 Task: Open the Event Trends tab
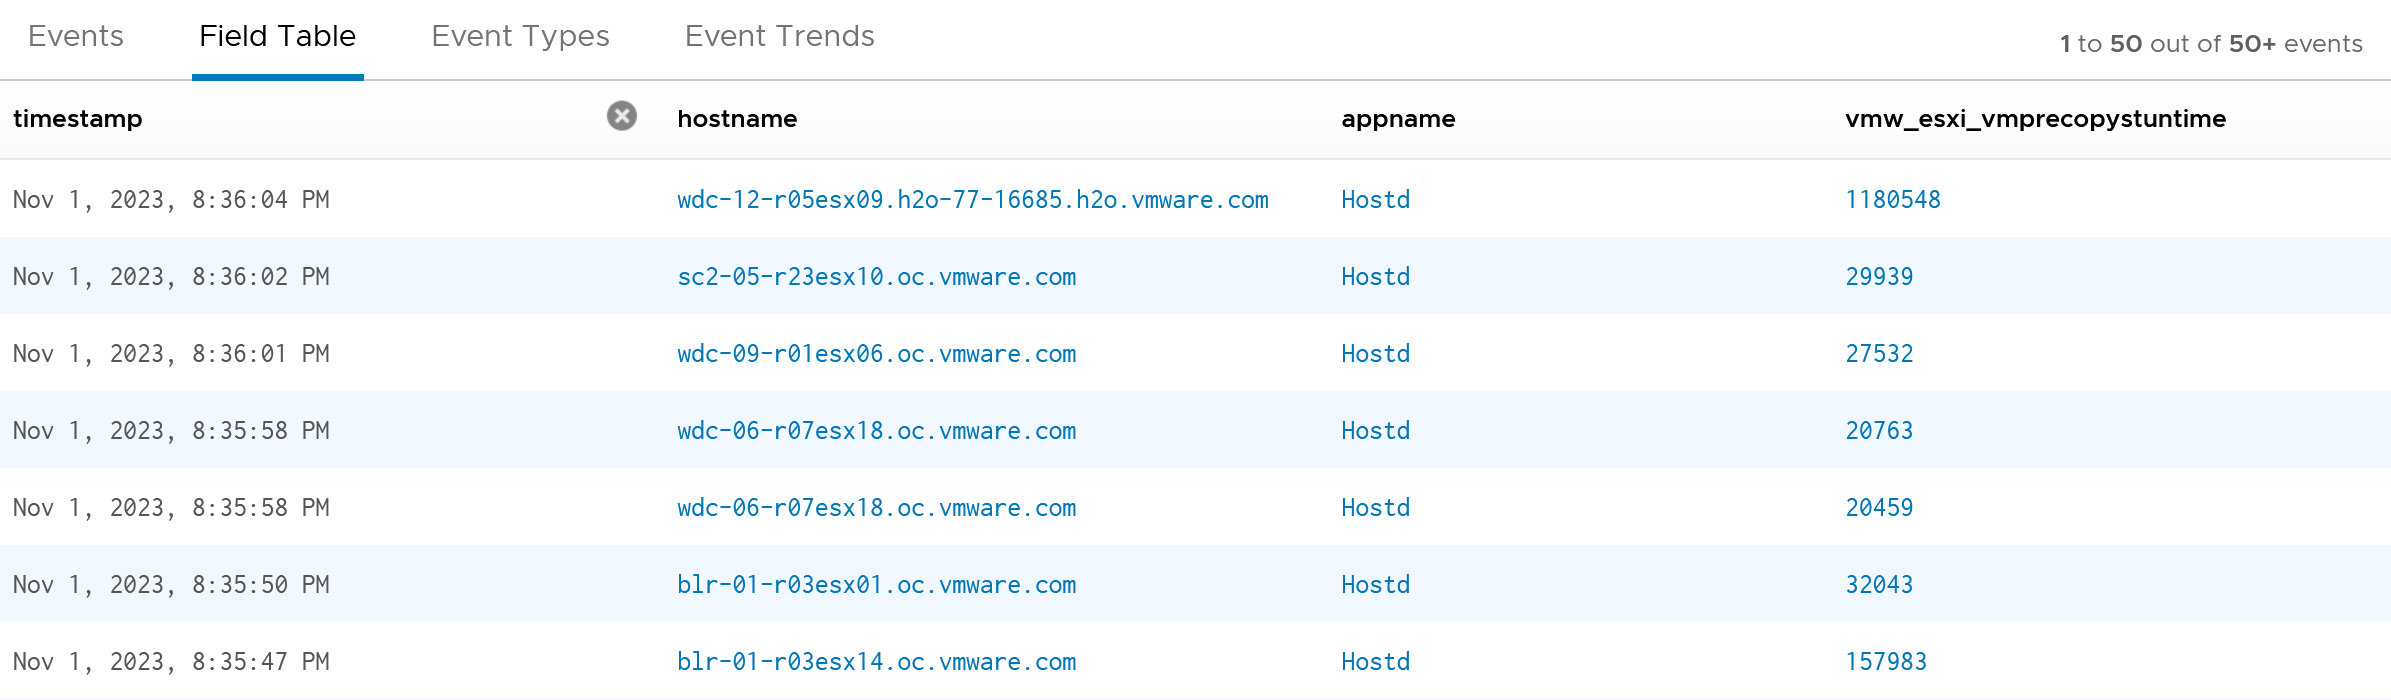pos(780,37)
